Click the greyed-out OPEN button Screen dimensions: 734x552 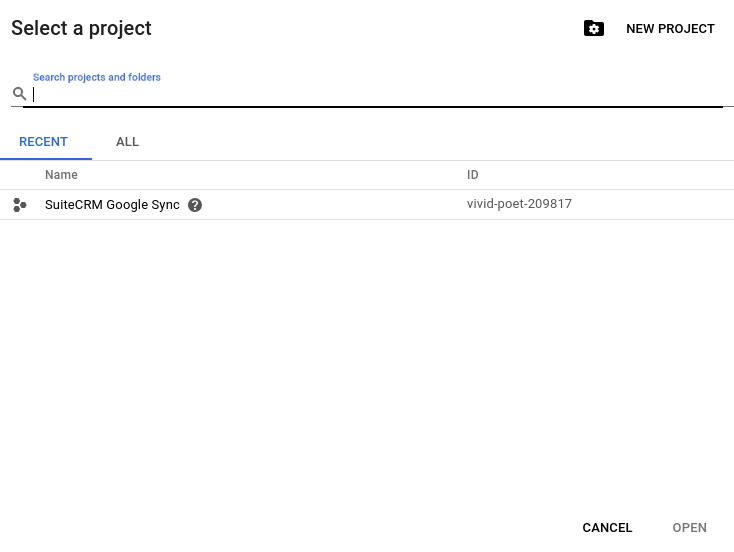tap(690, 528)
